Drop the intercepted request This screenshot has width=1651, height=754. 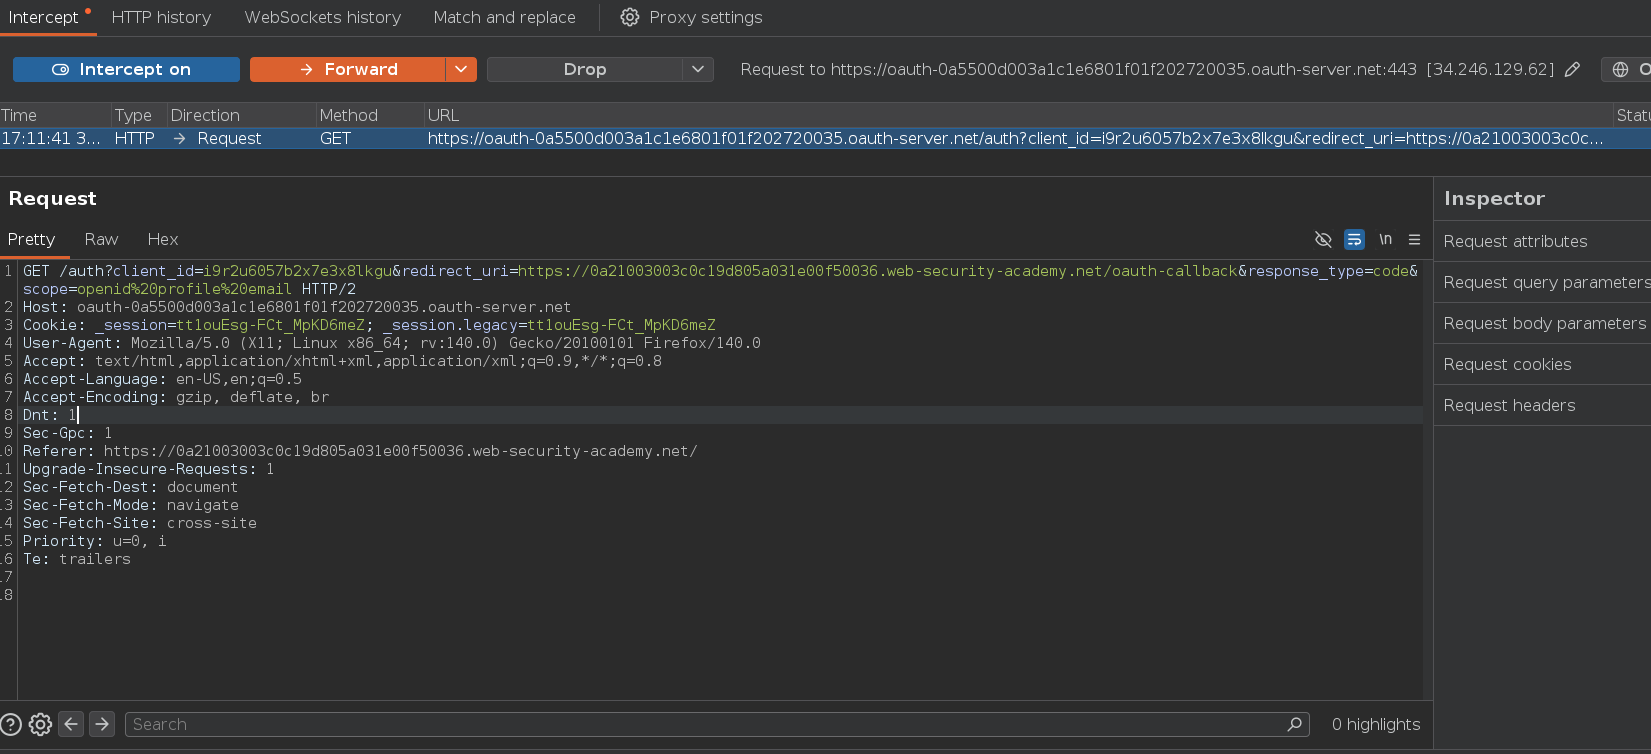pos(585,69)
